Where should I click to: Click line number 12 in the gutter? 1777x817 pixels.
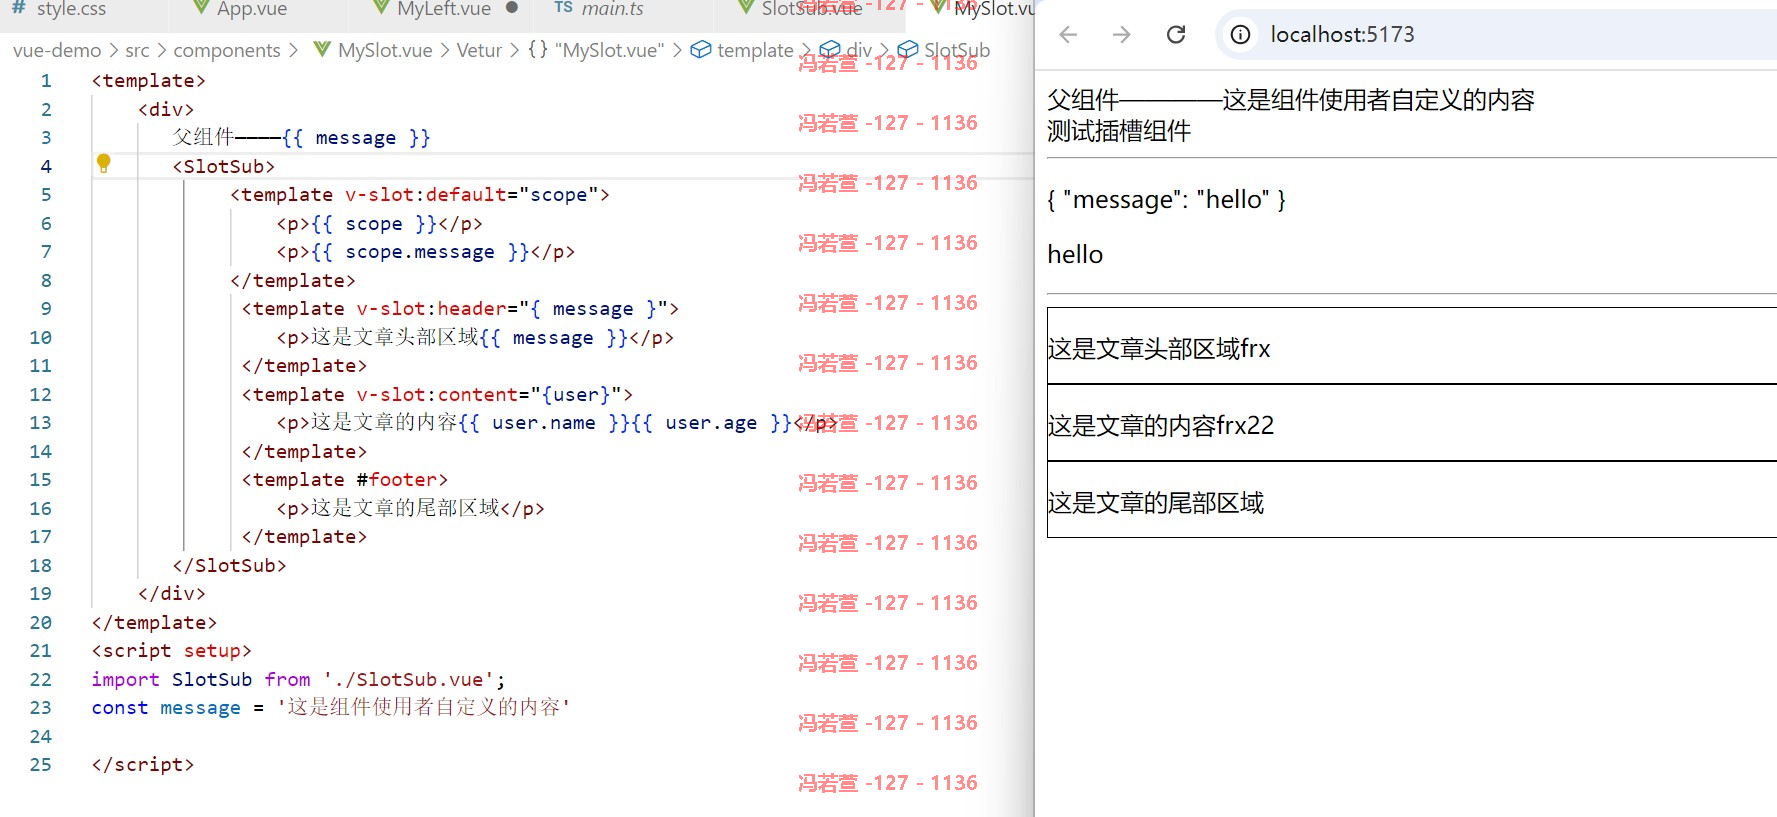click(x=40, y=395)
